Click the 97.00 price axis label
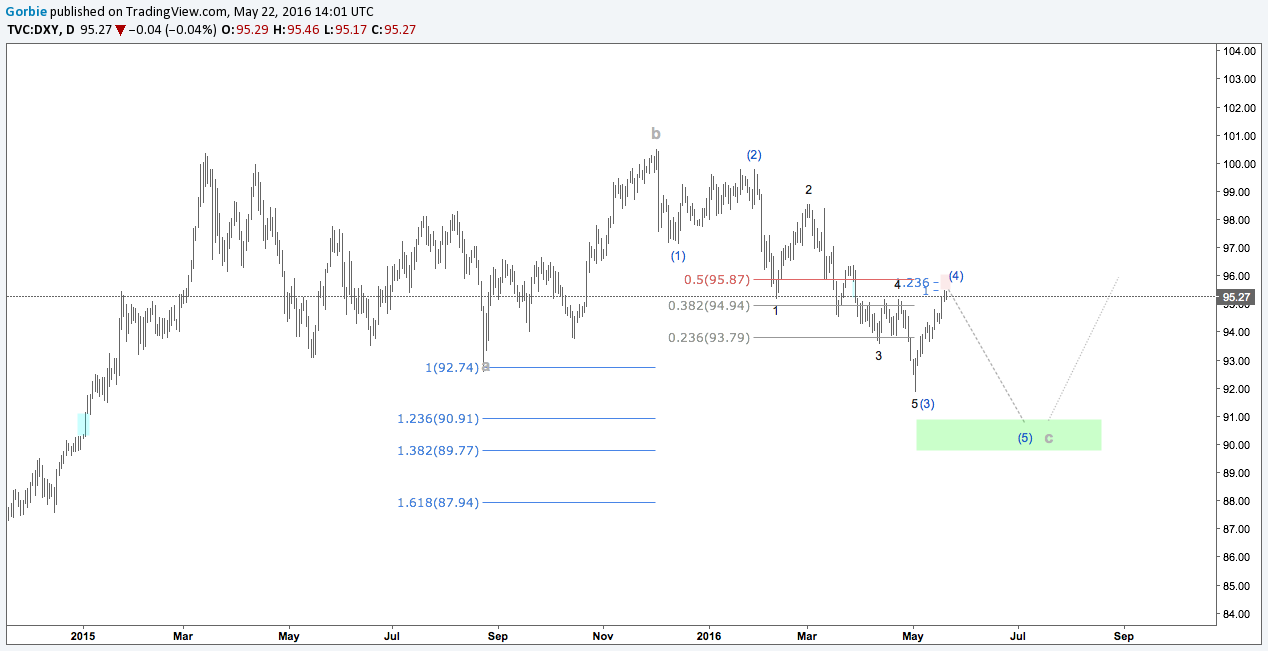The height and width of the screenshot is (651, 1268). click(x=1238, y=248)
